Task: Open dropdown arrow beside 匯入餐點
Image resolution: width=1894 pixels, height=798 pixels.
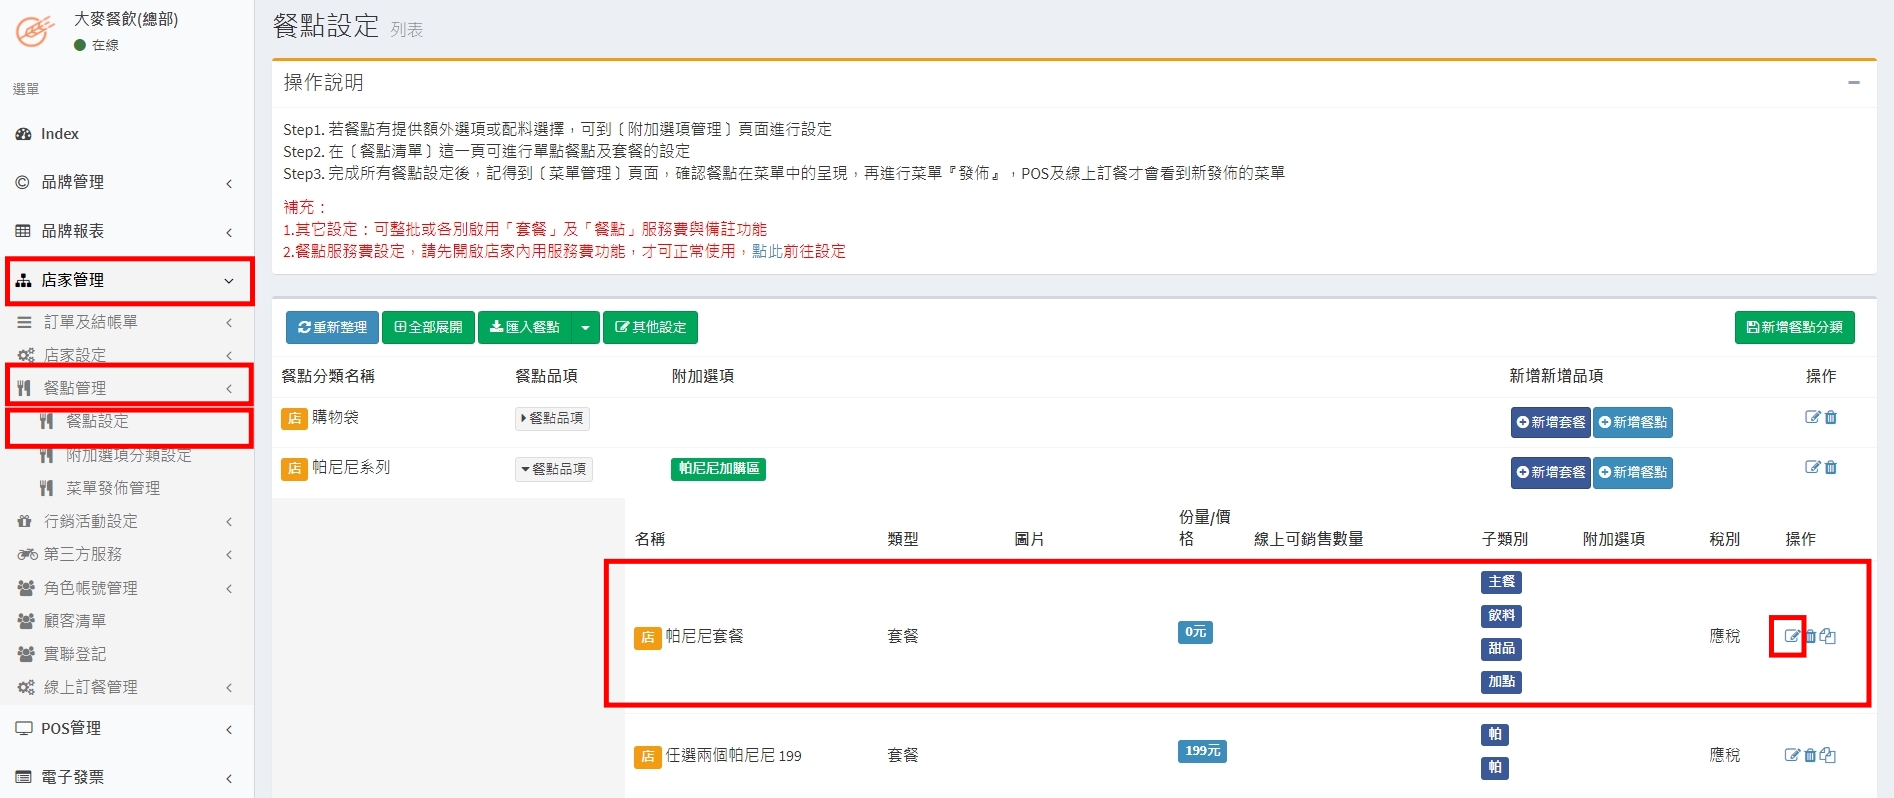Action: coord(586,328)
